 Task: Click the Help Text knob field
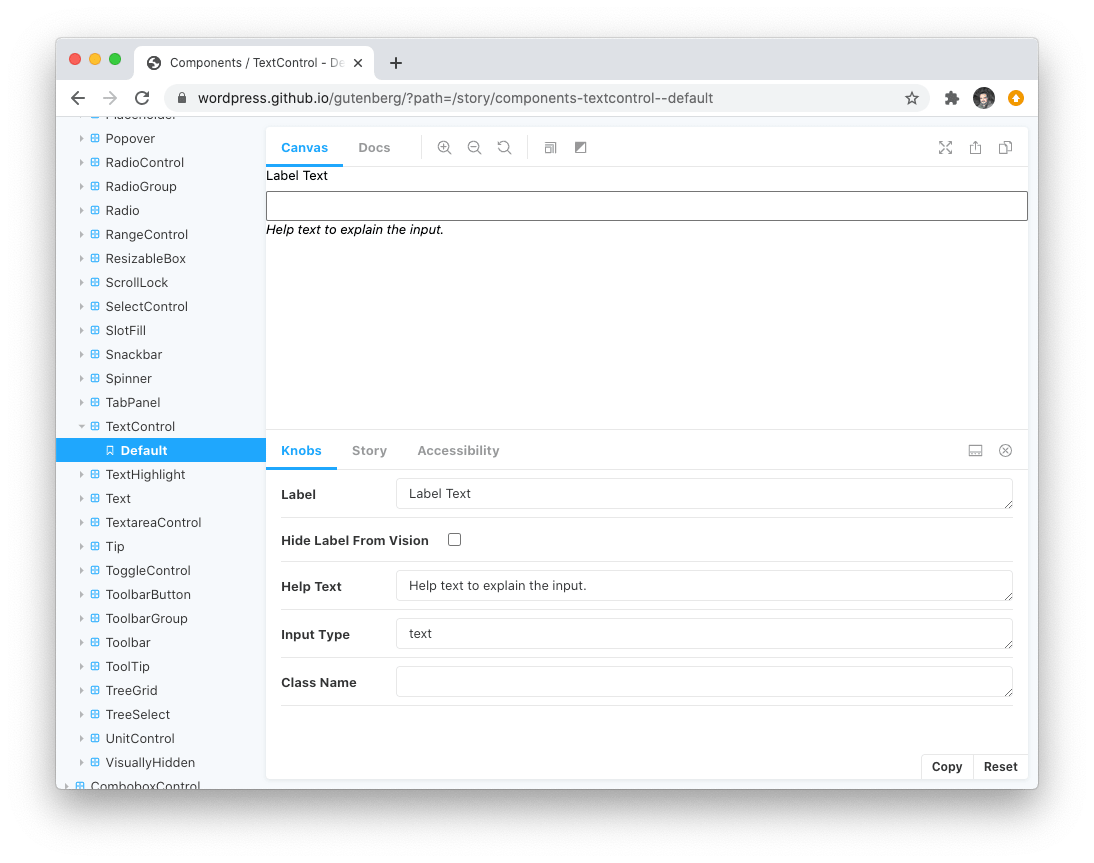(x=704, y=585)
